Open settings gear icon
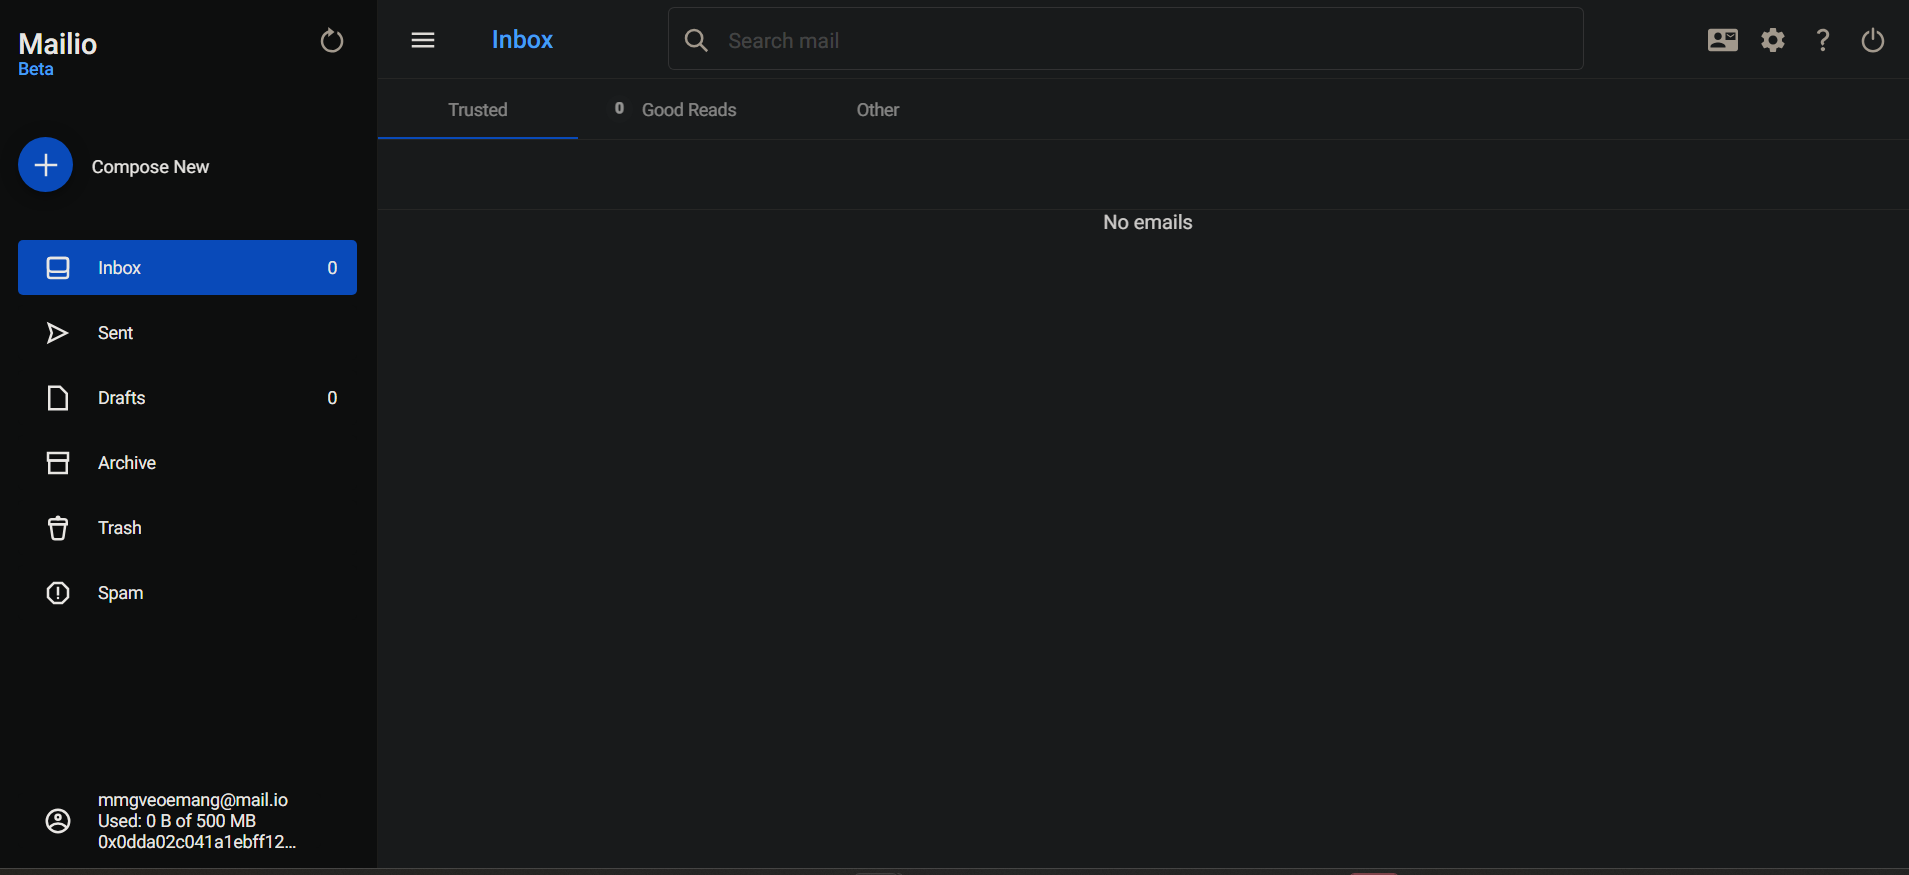Screen dimensions: 1909x875 tap(1773, 40)
